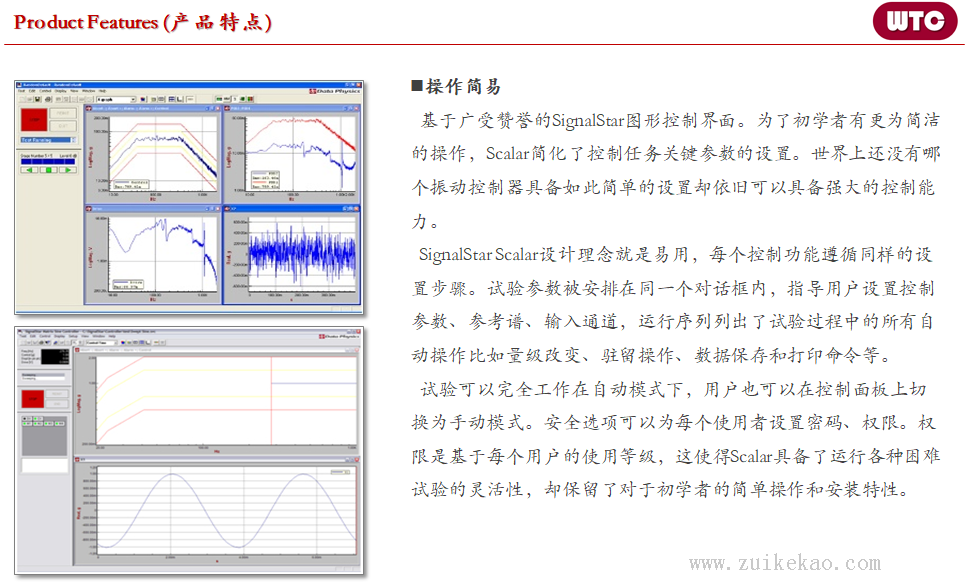
Task: Open the dropdown in sine controller toolbar
Action: point(101,343)
